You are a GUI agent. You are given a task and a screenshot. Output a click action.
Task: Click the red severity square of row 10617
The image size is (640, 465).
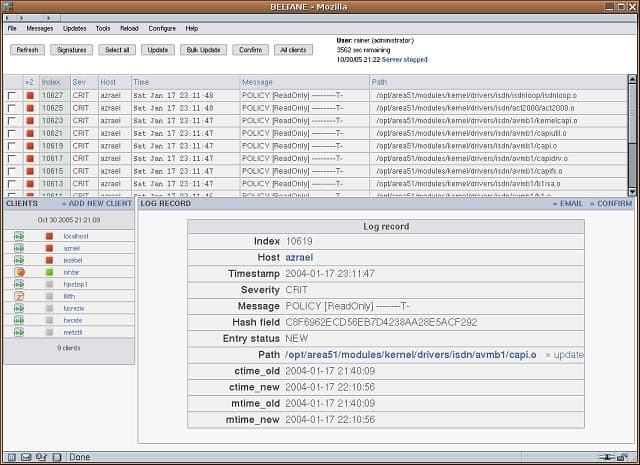(30, 159)
